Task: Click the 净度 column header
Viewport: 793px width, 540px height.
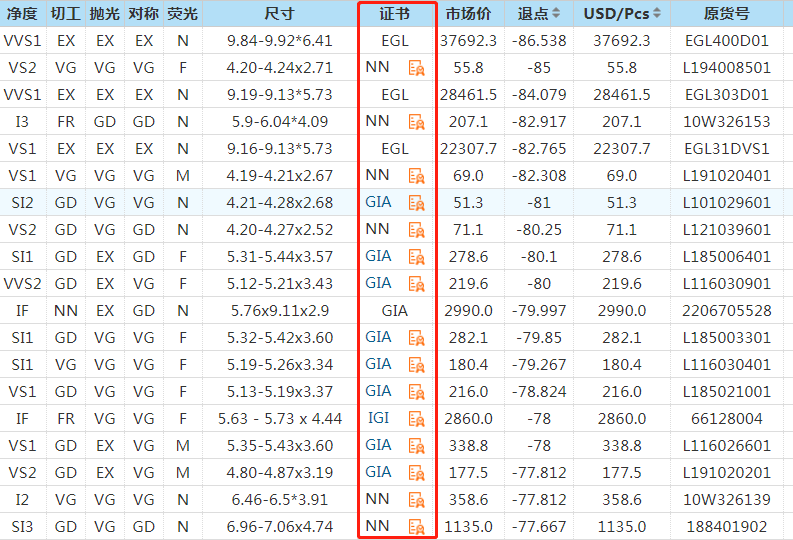Action: coord(22,14)
